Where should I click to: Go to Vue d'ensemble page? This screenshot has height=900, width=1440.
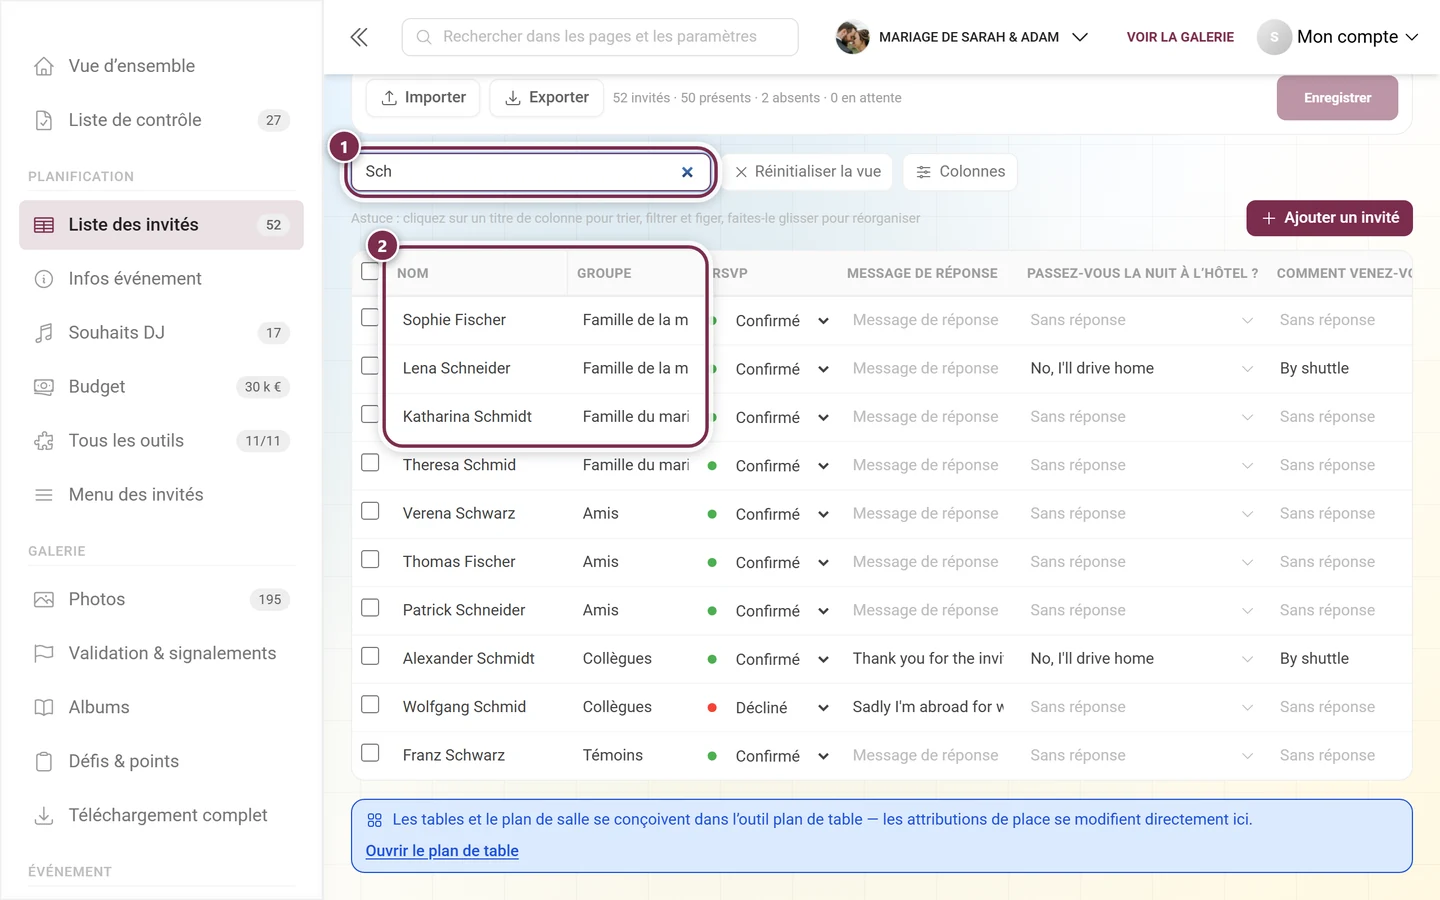click(161, 66)
